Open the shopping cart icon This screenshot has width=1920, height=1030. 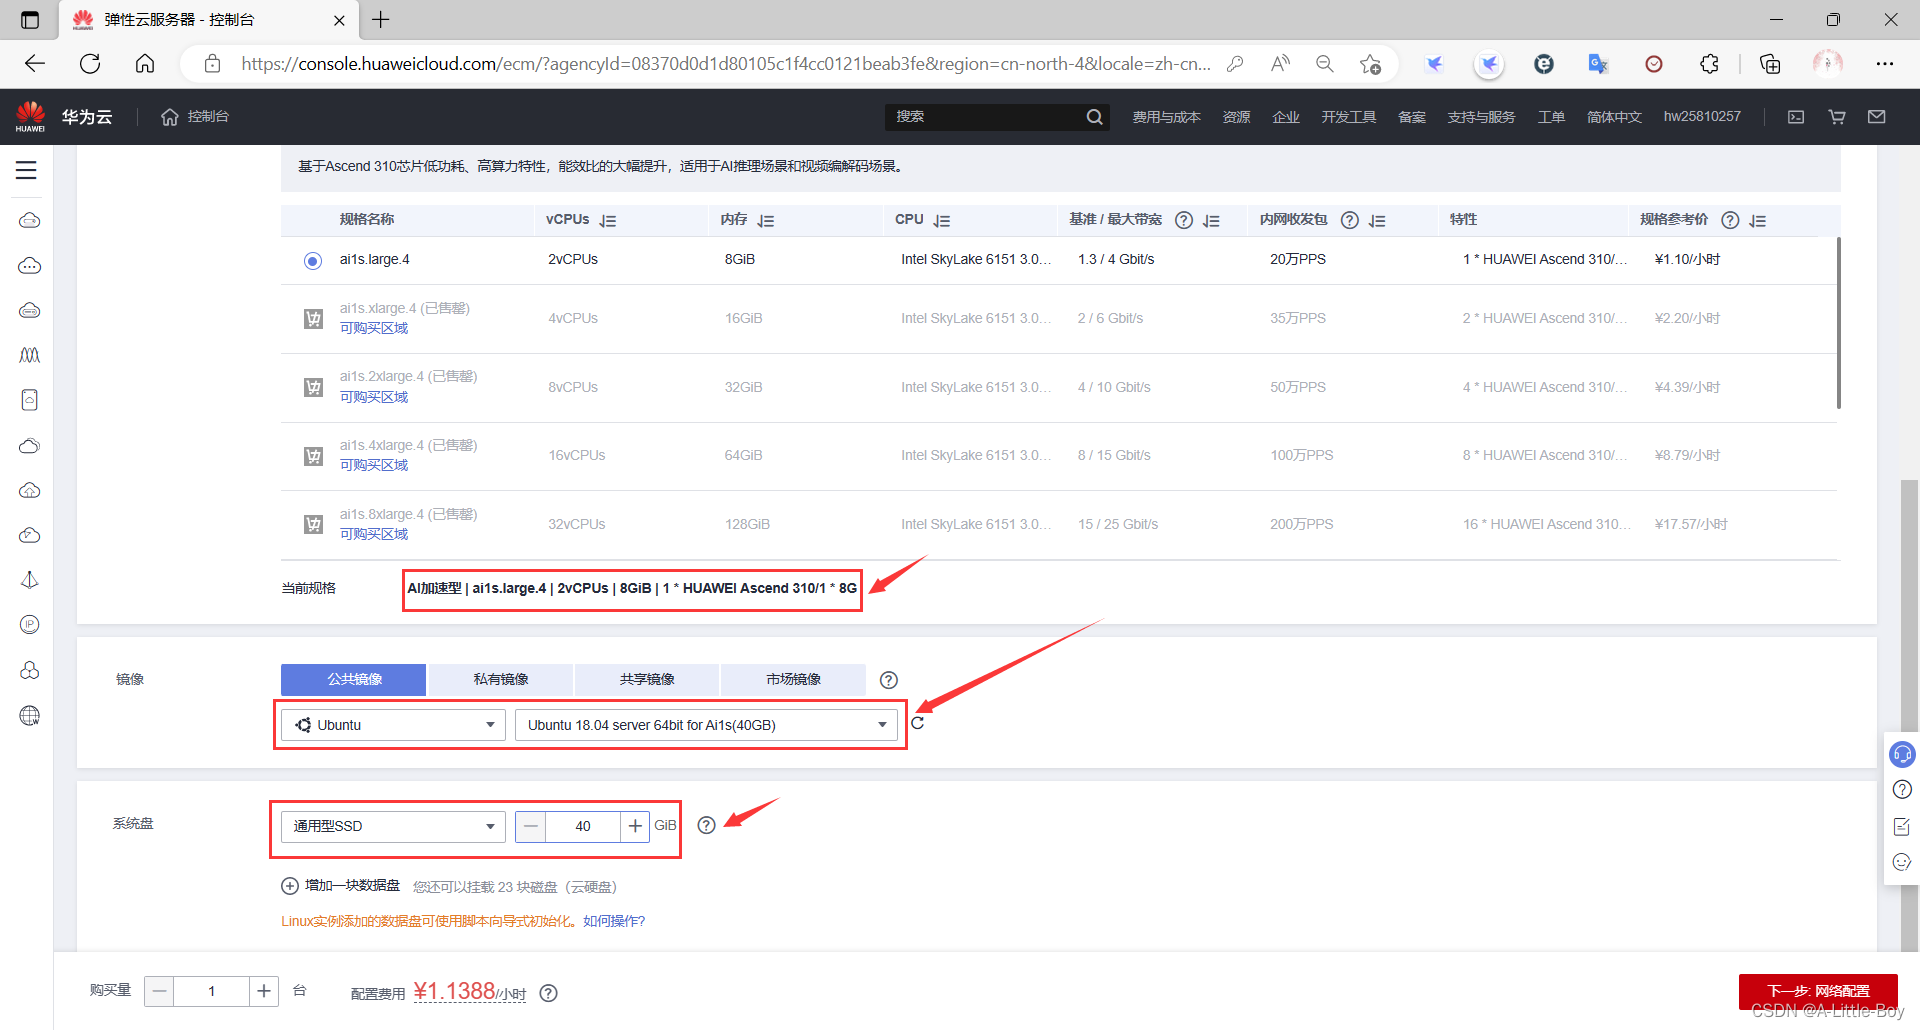pos(1837,117)
